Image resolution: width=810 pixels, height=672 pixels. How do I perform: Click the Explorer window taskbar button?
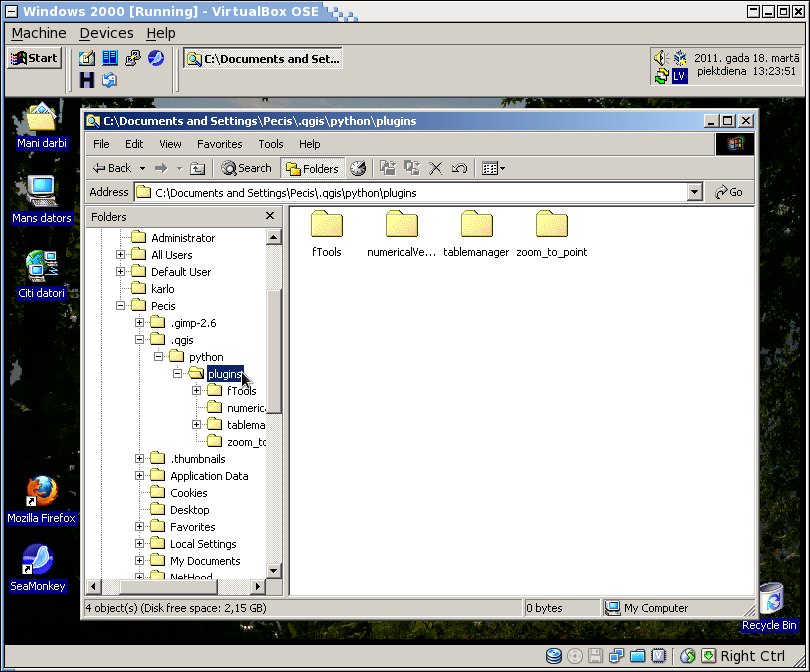[x=263, y=58]
